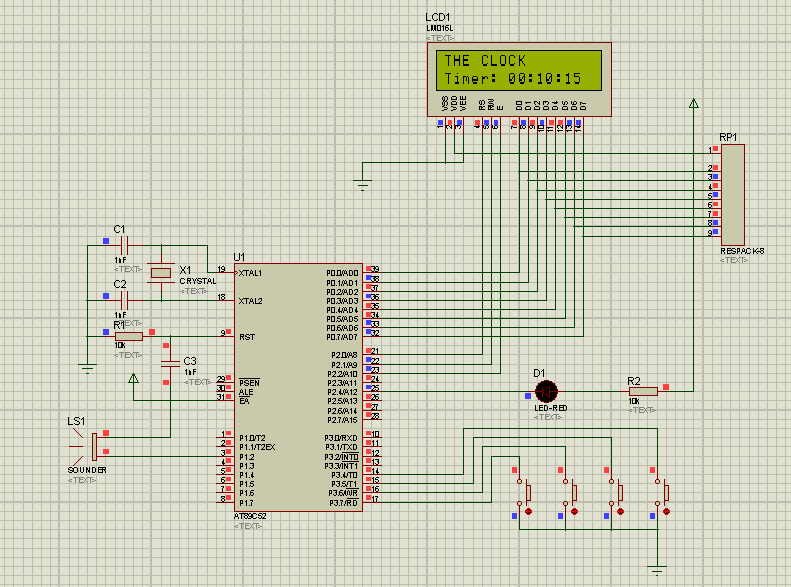This screenshot has height=587, width=791.
Task: Select the ground symbol under R1
Action: tap(87, 369)
